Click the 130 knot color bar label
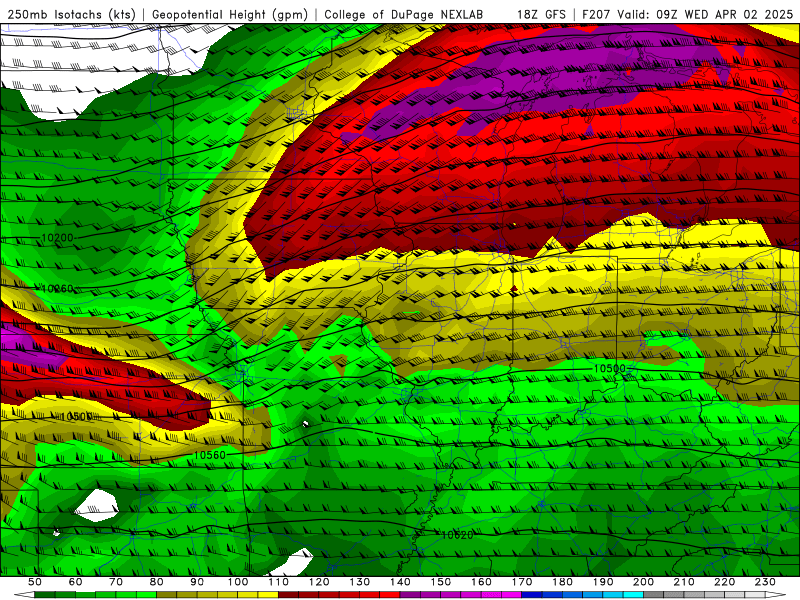Image resolution: width=800 pixels, height=600 pixels. (359, 582)
